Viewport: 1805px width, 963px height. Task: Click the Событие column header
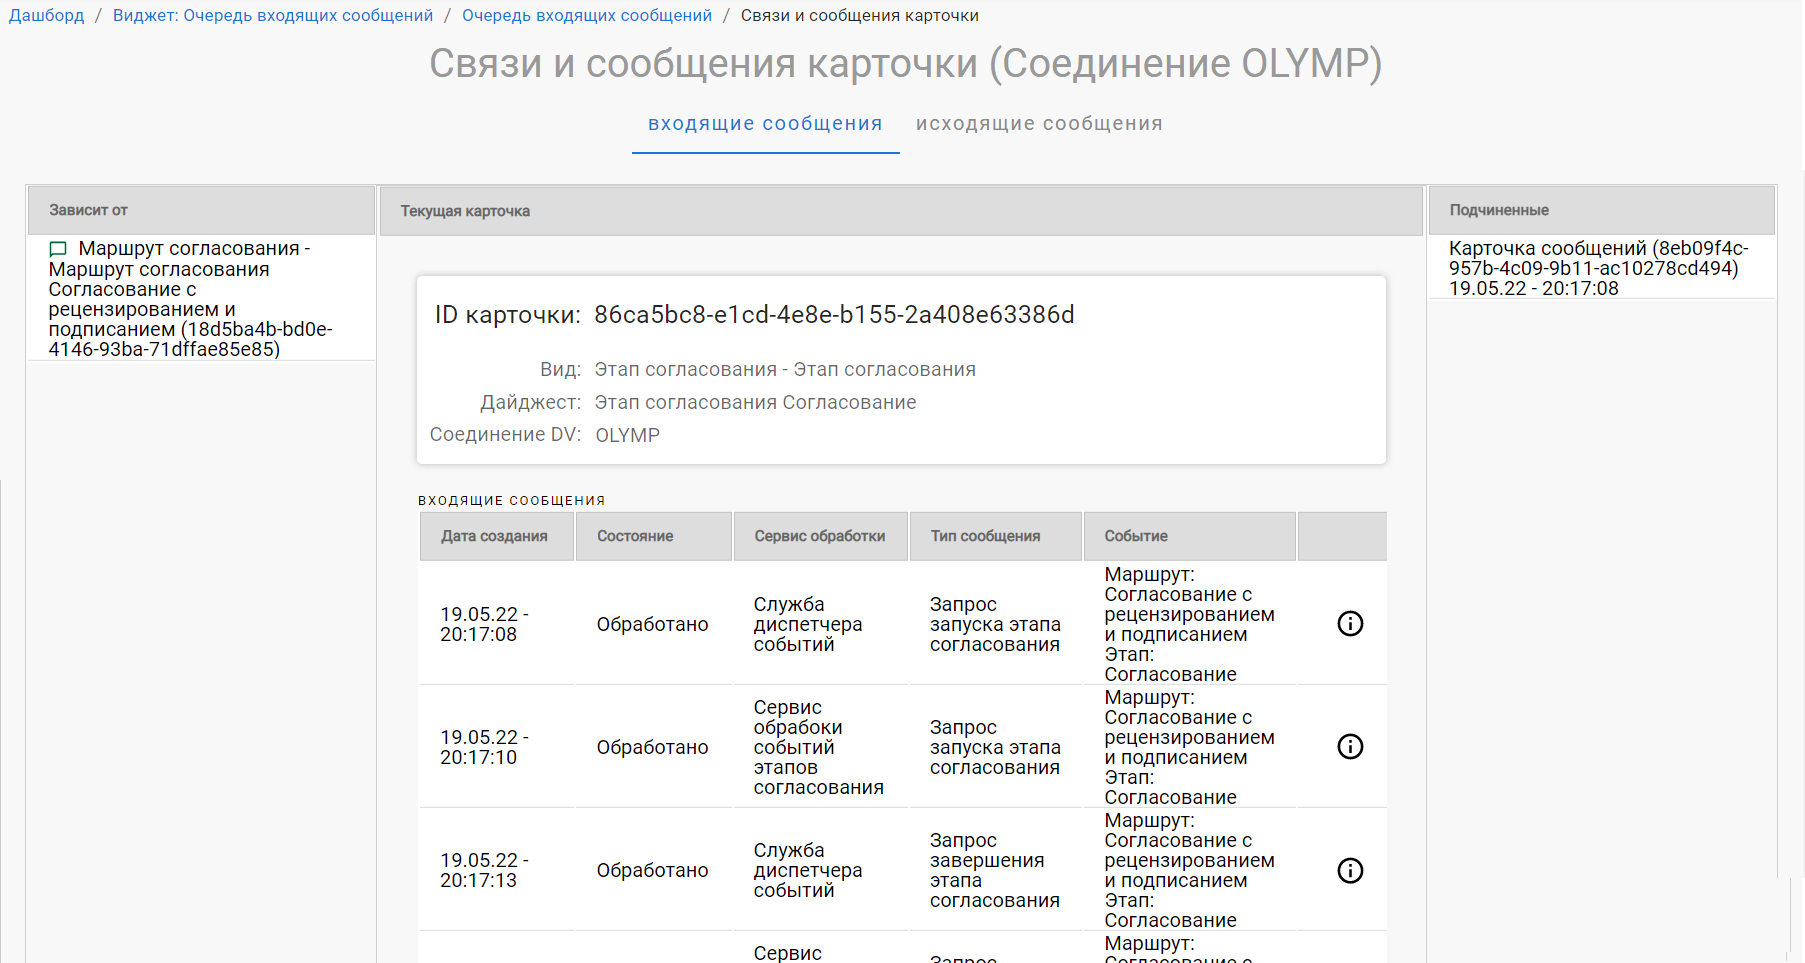pyautogui.click(x=1135, y=536)
